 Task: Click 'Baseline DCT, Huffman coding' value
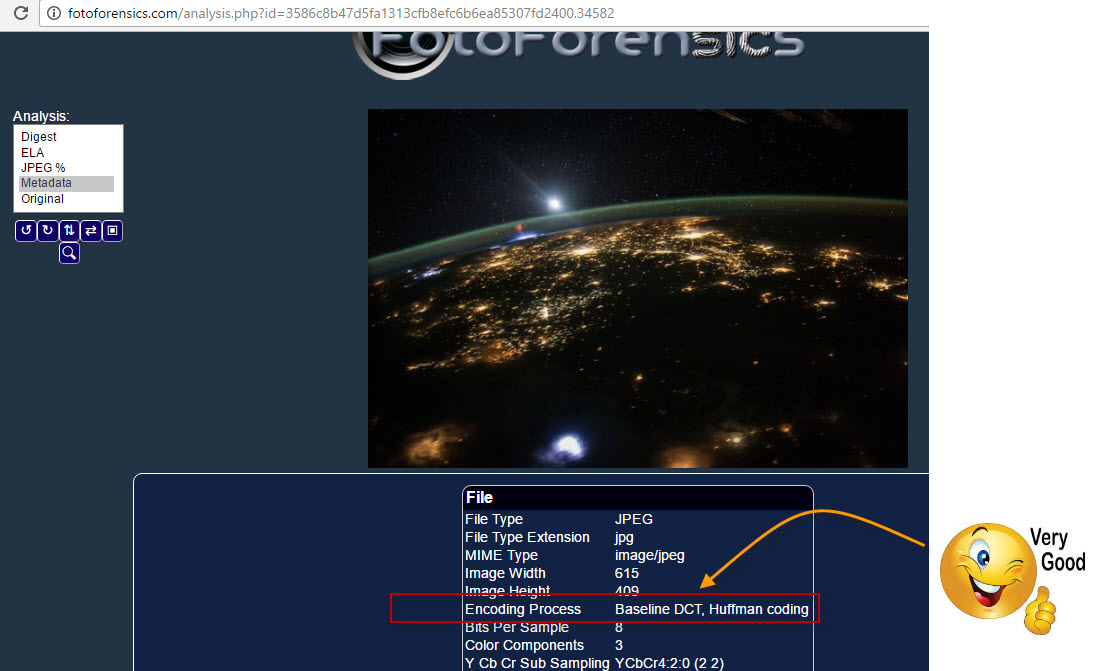click(712, 610)
